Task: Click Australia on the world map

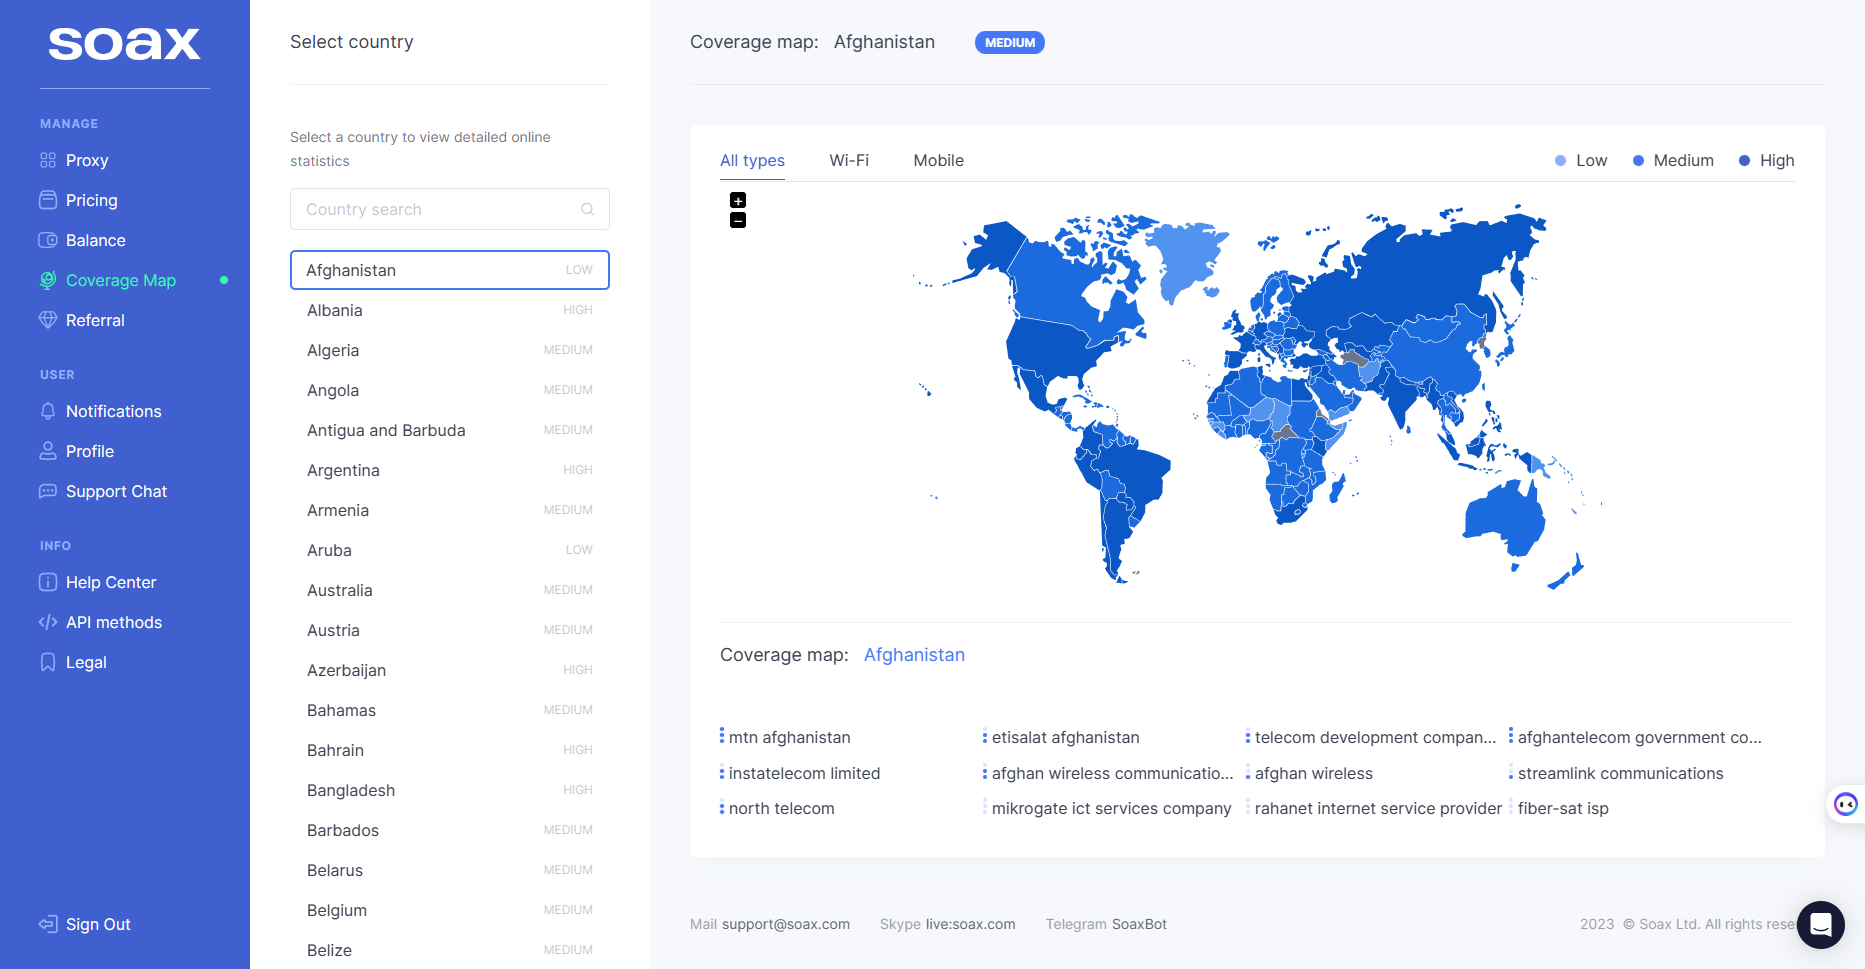Action: point(1504,517)
